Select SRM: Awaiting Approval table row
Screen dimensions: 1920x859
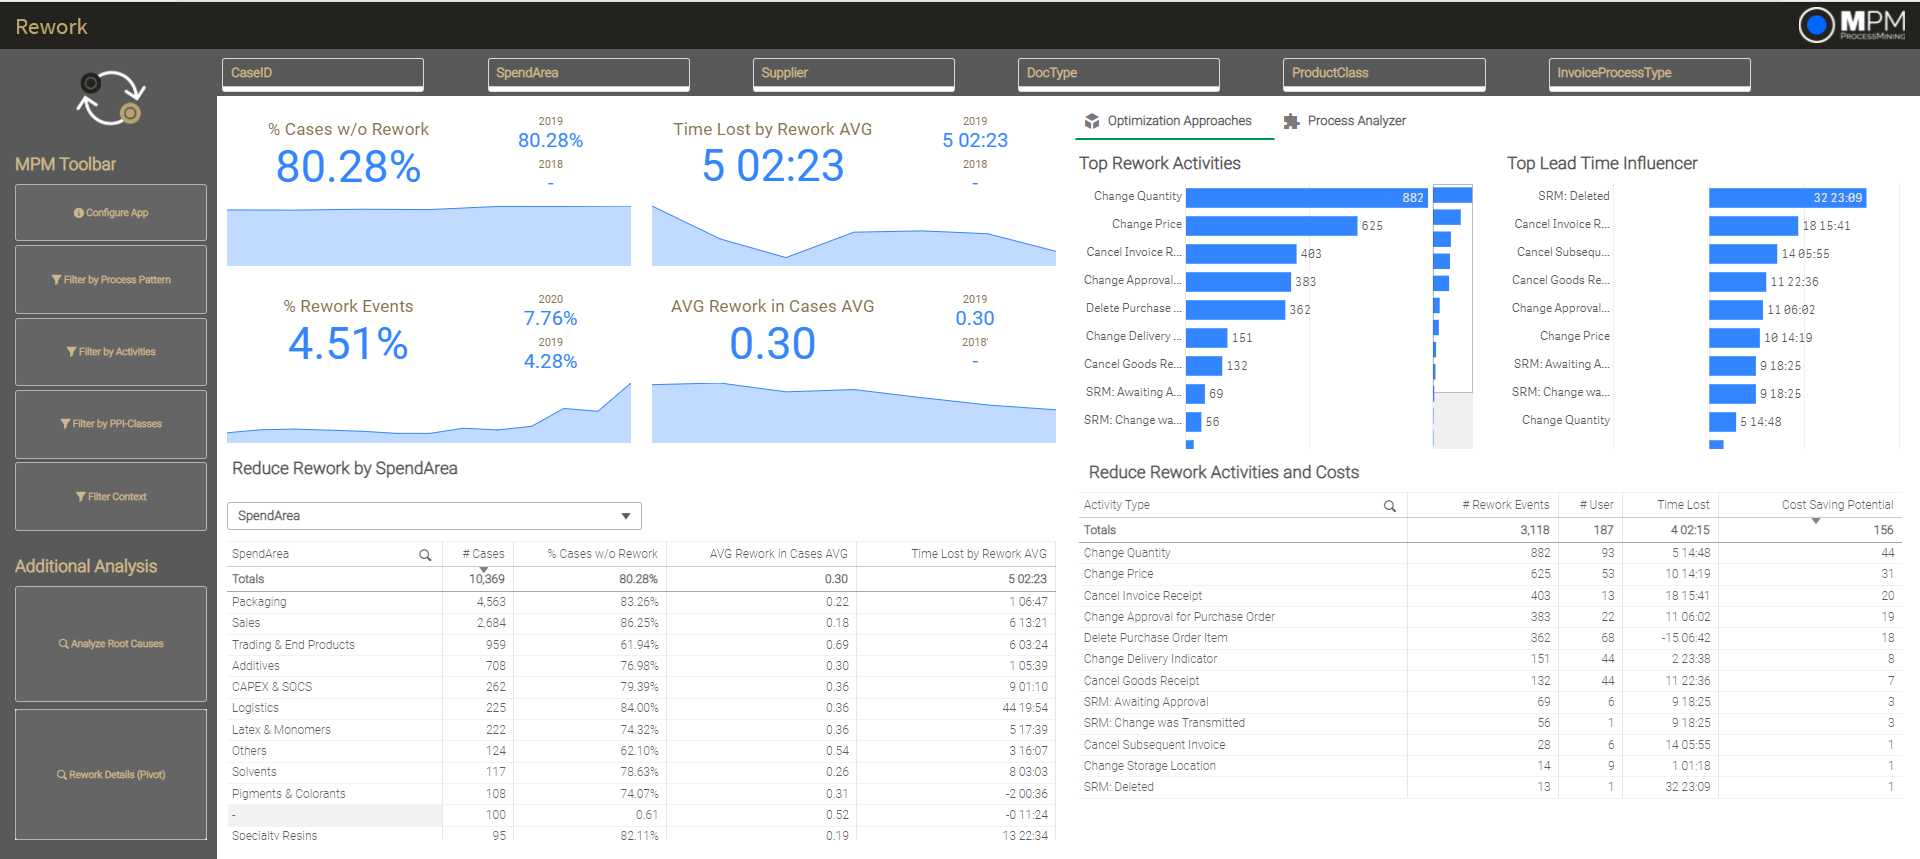1490,702
